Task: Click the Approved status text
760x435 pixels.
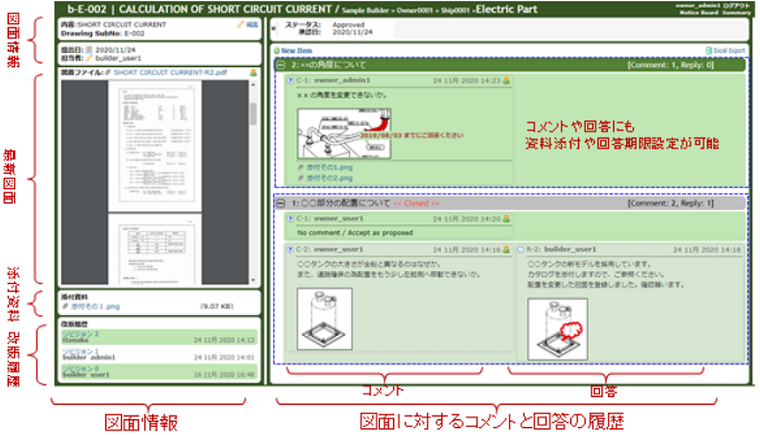Action: [x=348, y=25]
